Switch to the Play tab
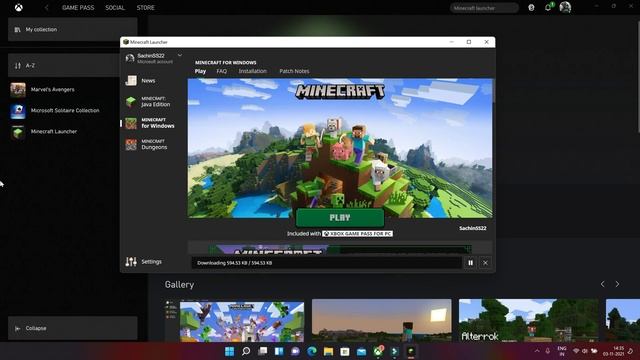This screenshot has width=640, height=360. (x=200, y=71)
